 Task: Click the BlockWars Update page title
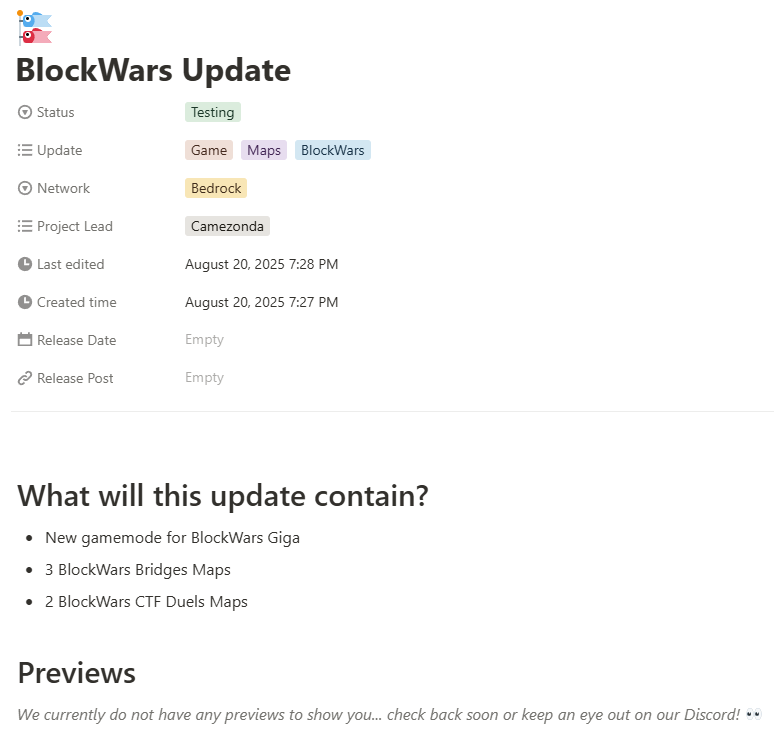(x=154, y=70)
